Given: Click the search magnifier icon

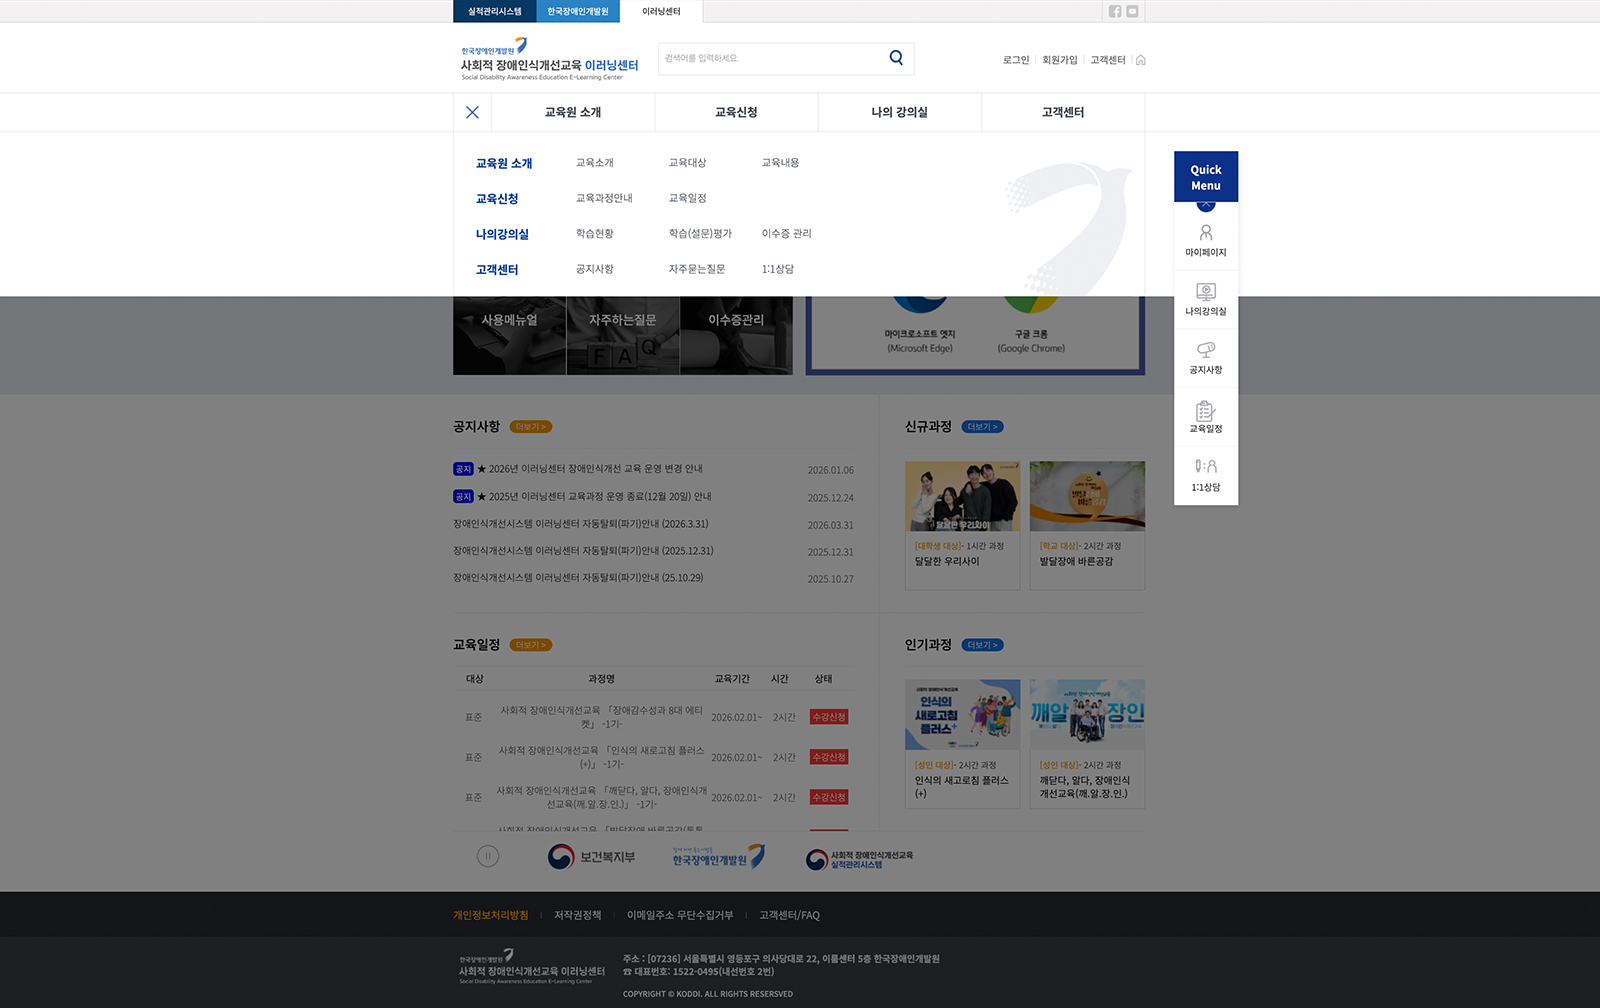Looking at the screenshot, I should [896, 58].
